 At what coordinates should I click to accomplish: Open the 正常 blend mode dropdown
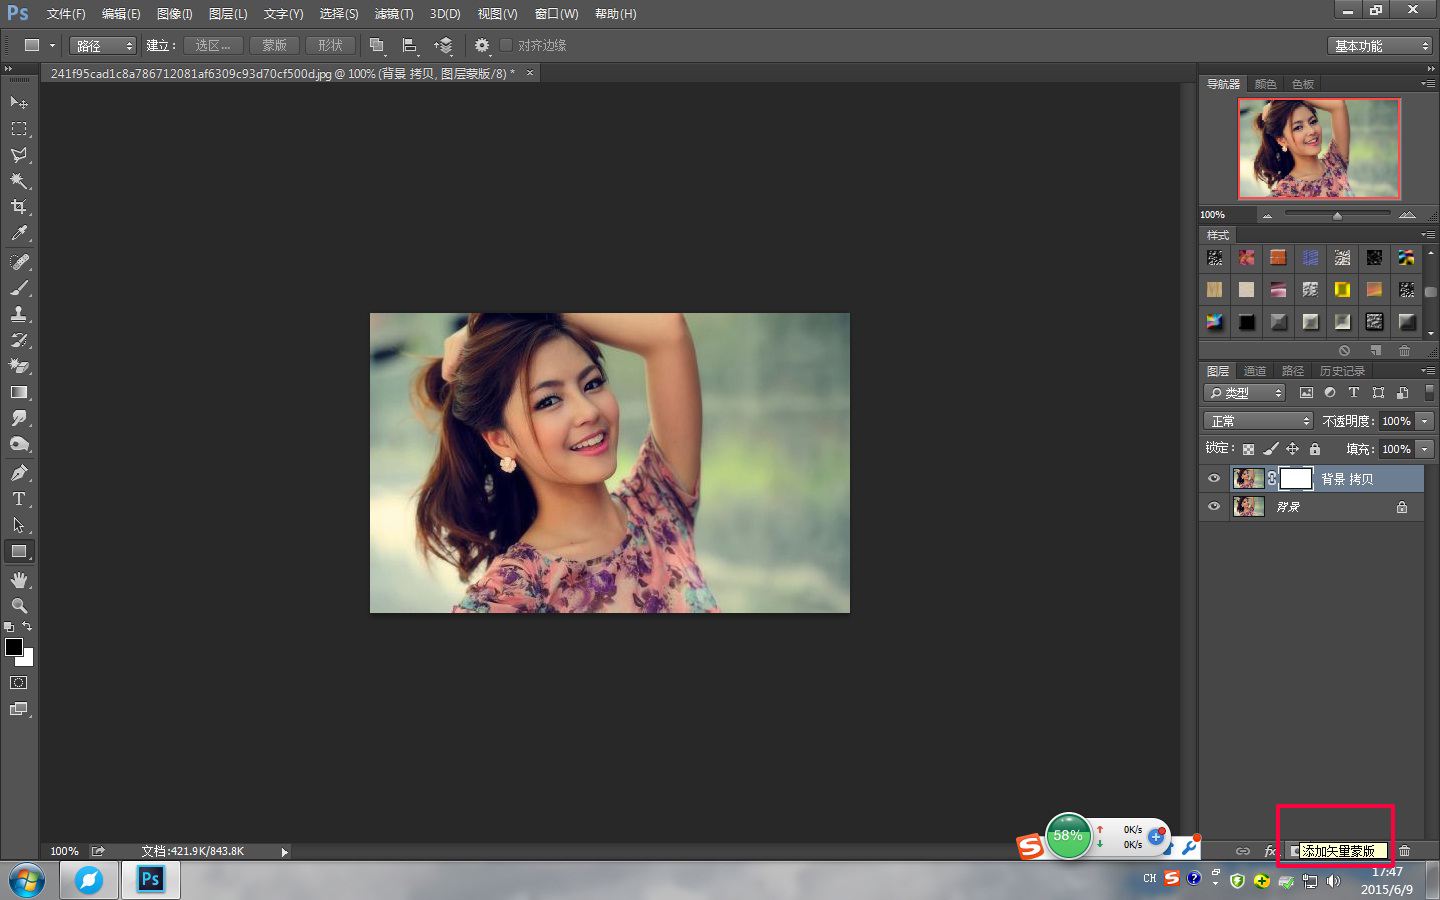1257,421
